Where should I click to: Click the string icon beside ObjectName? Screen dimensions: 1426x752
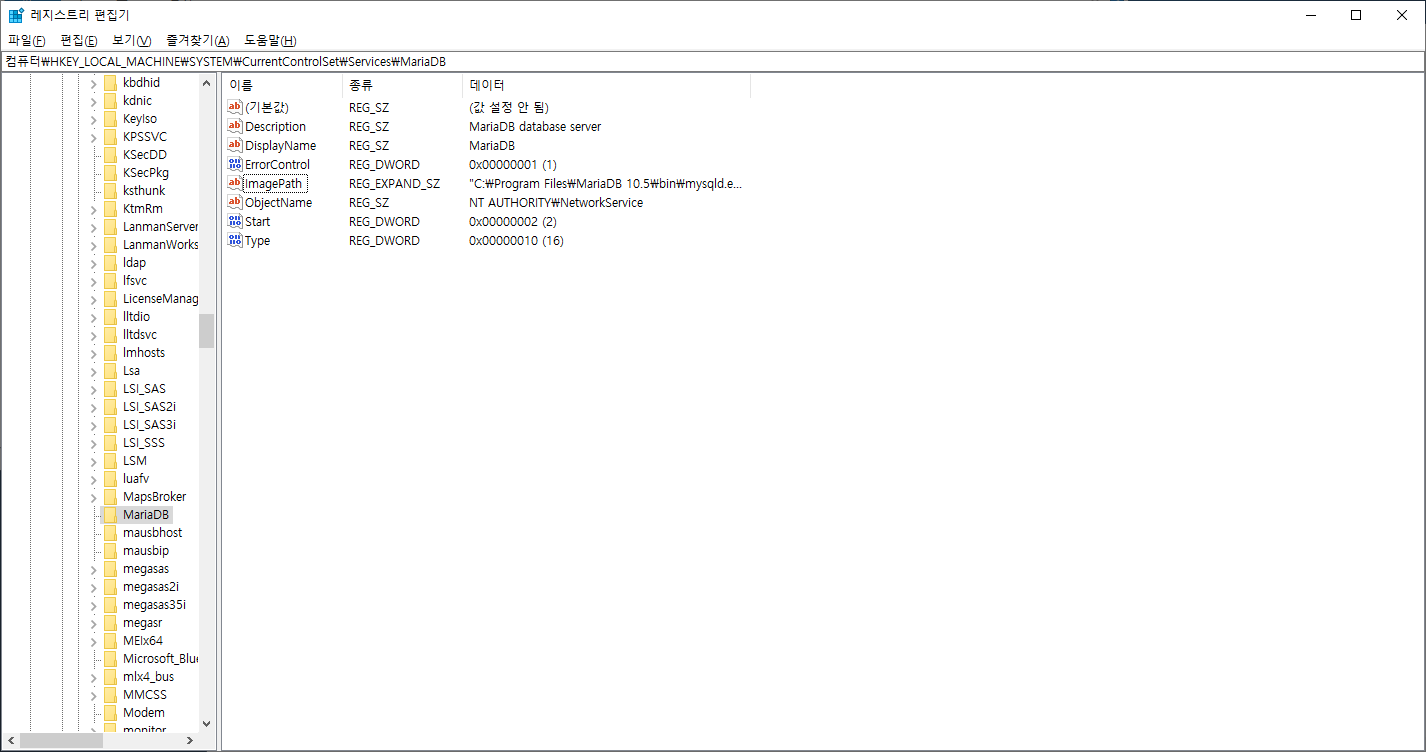pos(235,202)
